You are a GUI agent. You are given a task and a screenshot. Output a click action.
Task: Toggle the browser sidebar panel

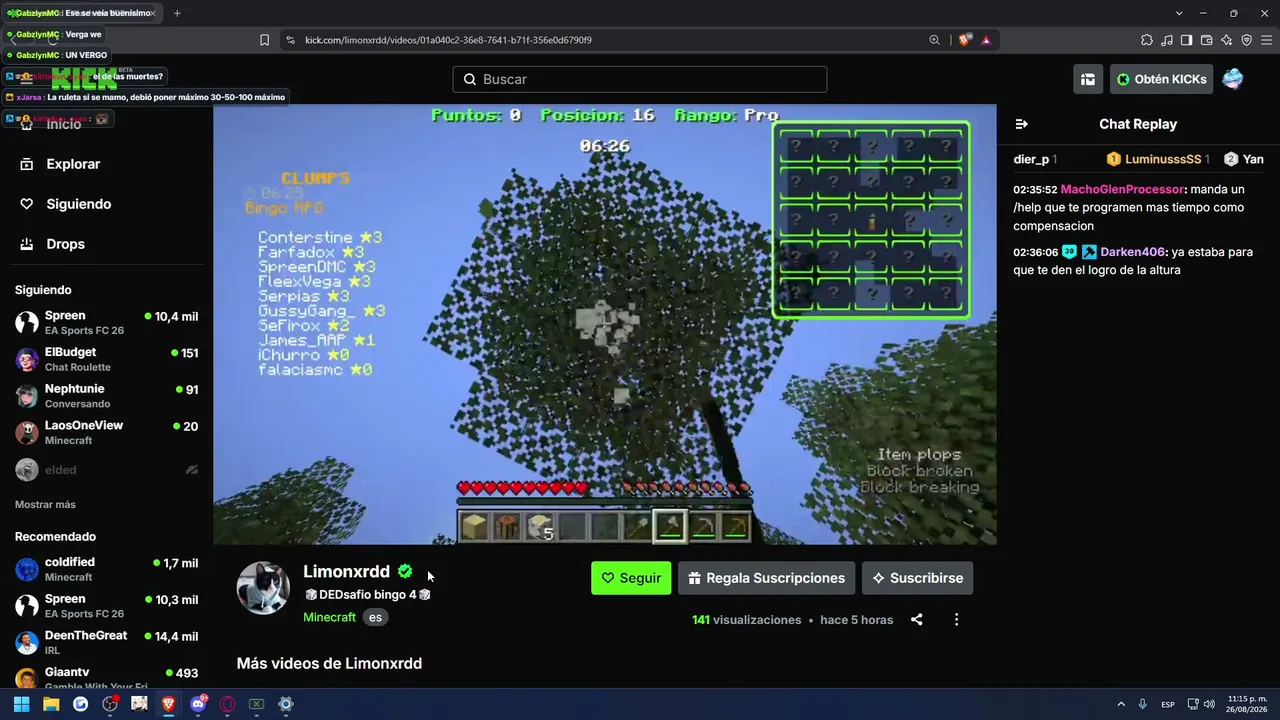(x=1187, y=40)
